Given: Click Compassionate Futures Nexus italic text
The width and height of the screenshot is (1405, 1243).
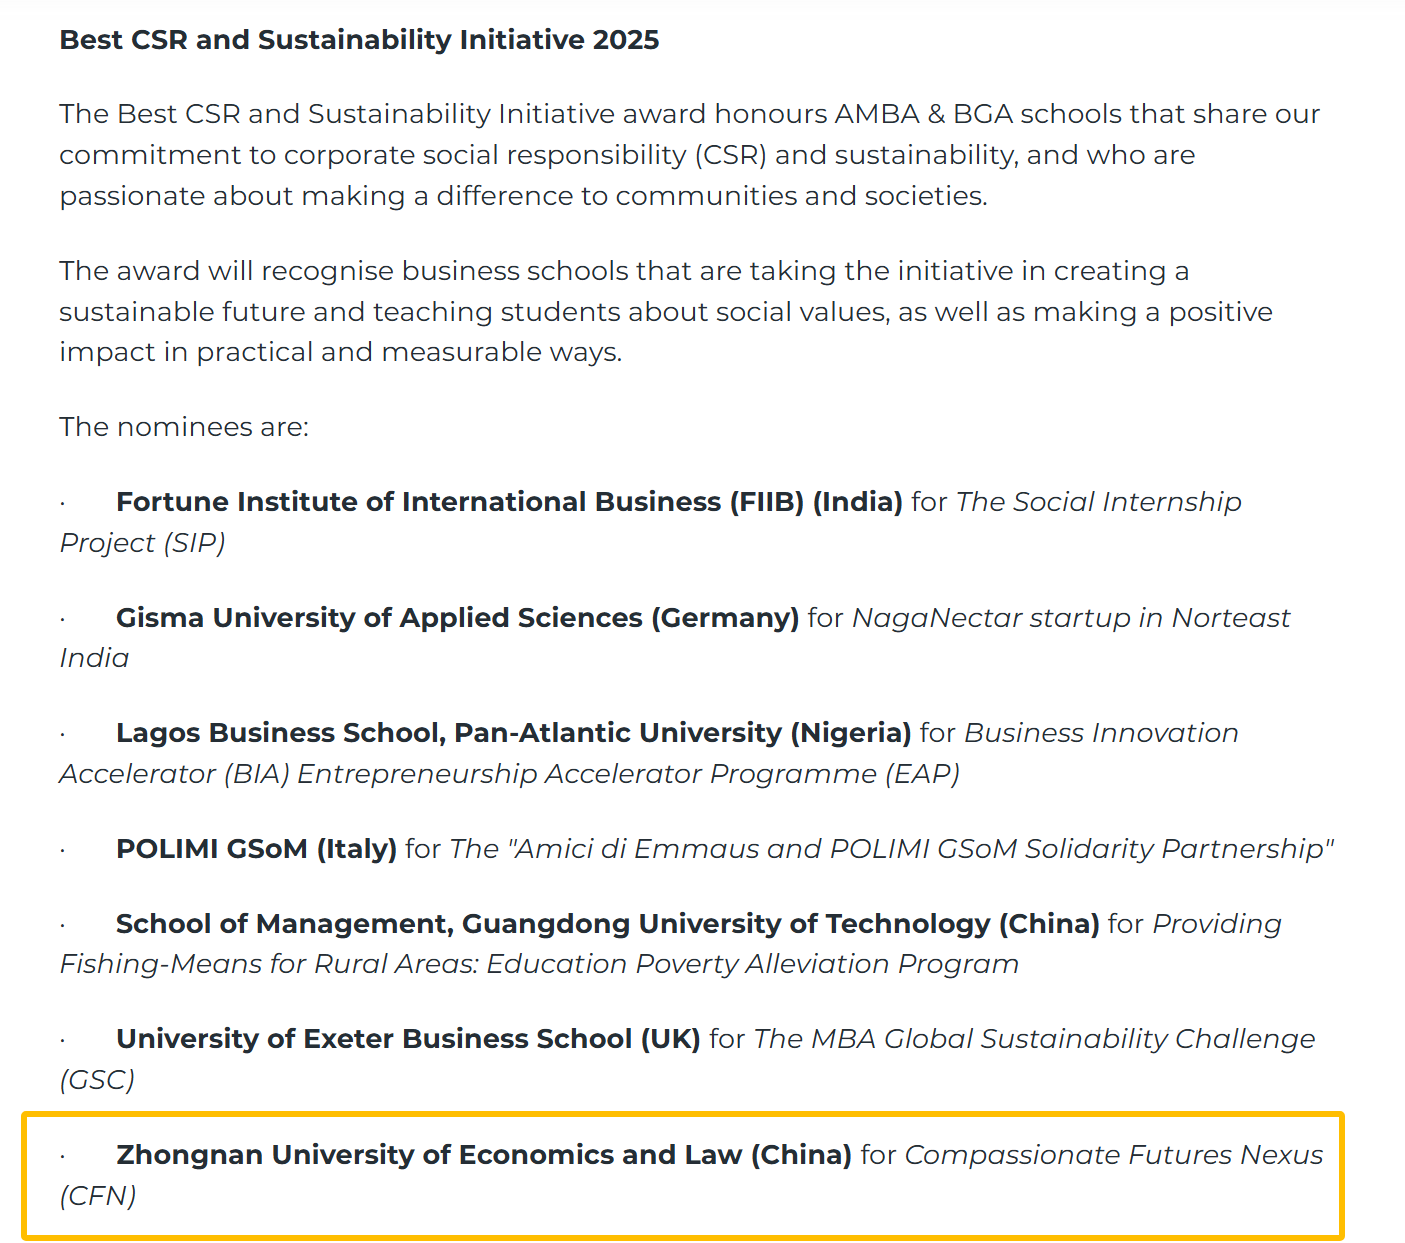Looking at the screenshot, I should pos(1113,1155).
